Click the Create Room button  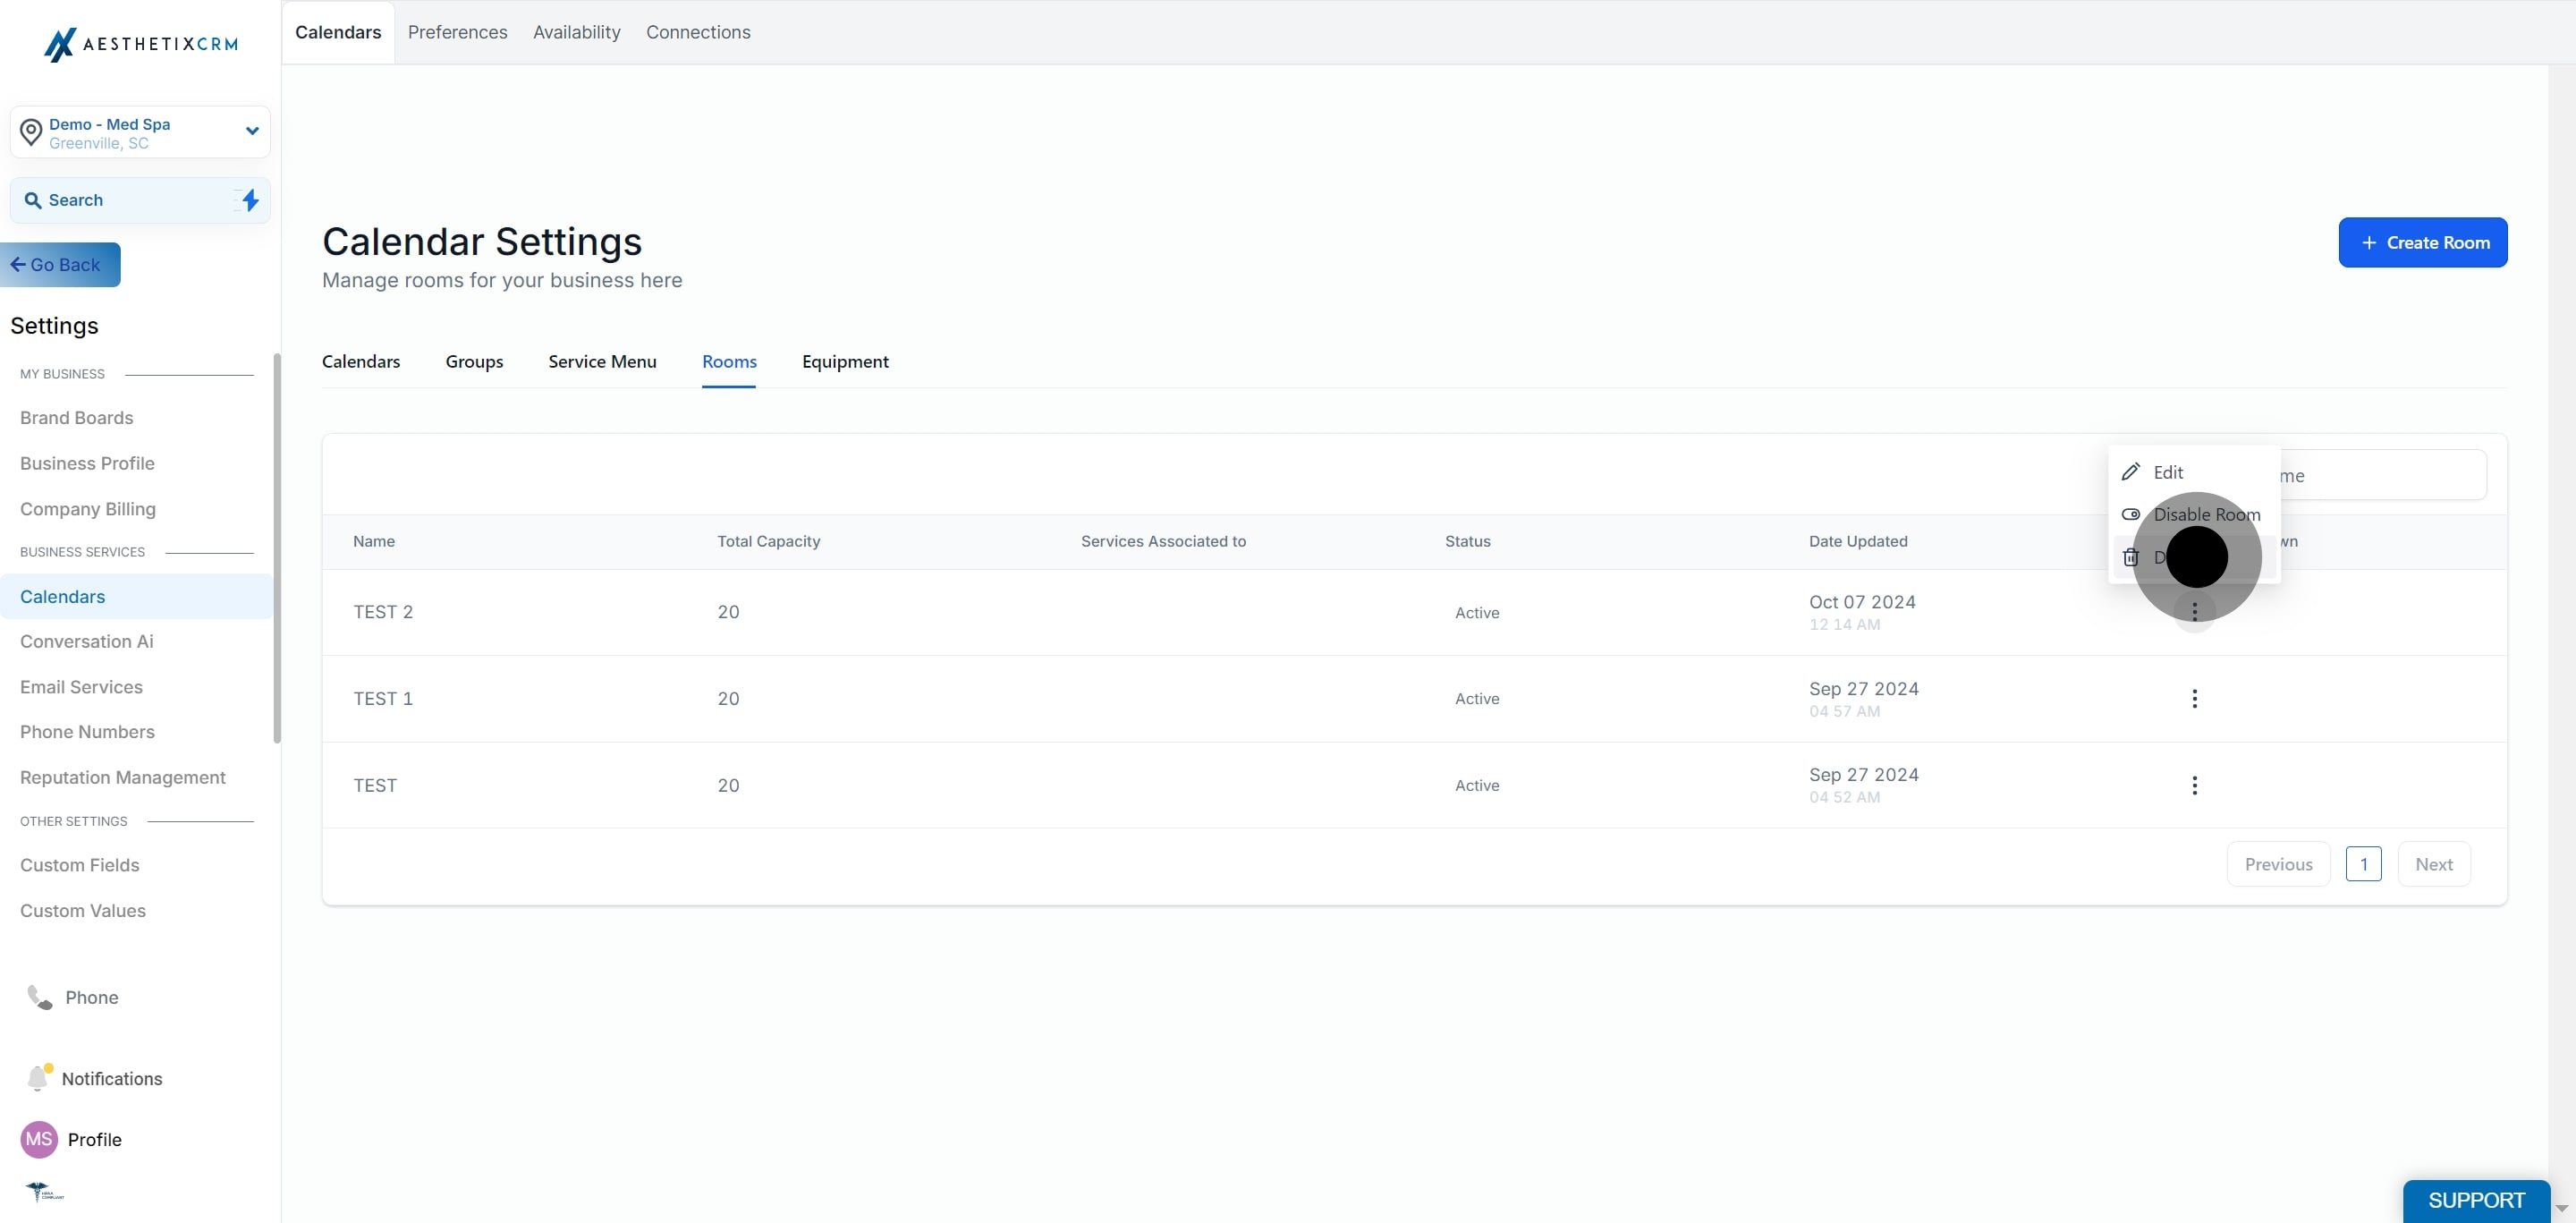point(2422,242)
